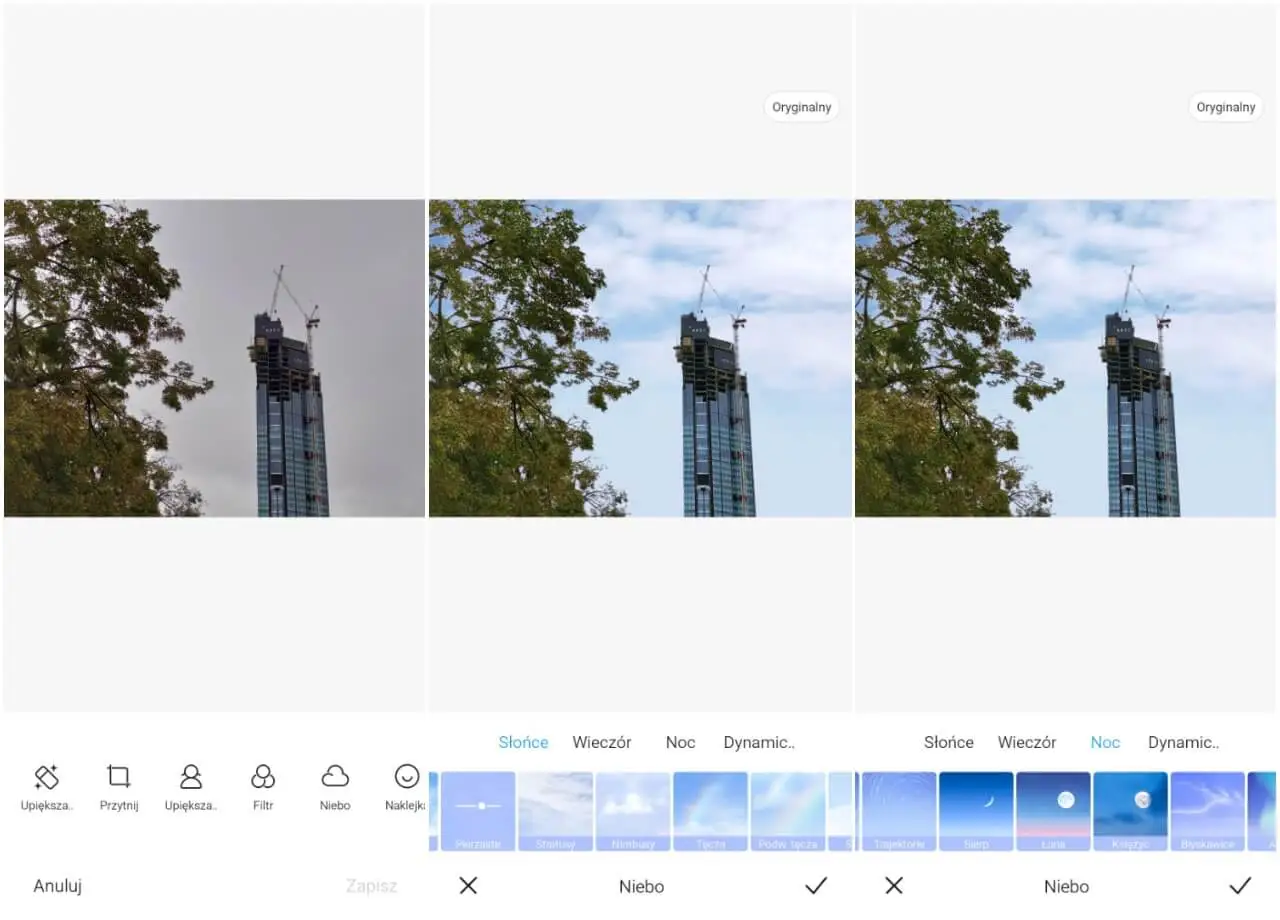Image resolution: width=1280 pixels, height=920 pixels.
Task: Toggle Oryginalny preview in right panel
Action: (1225, 107)
